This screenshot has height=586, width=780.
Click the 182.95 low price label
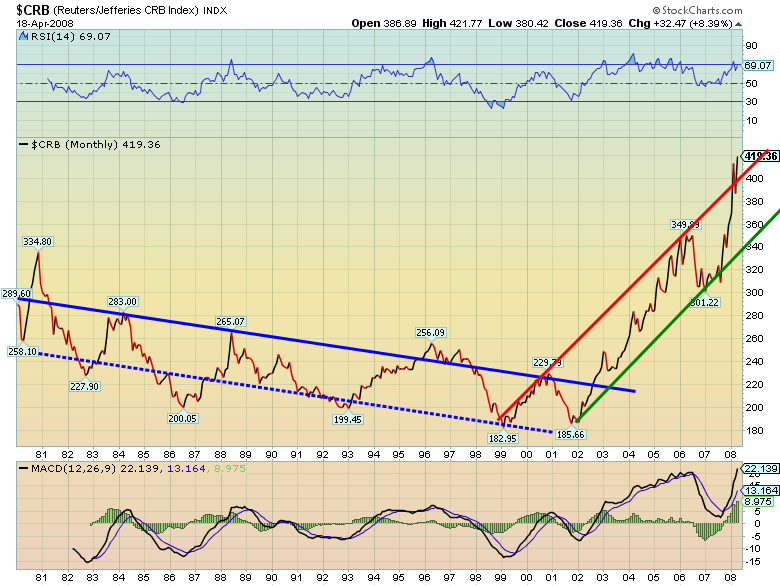coord(502,438)
